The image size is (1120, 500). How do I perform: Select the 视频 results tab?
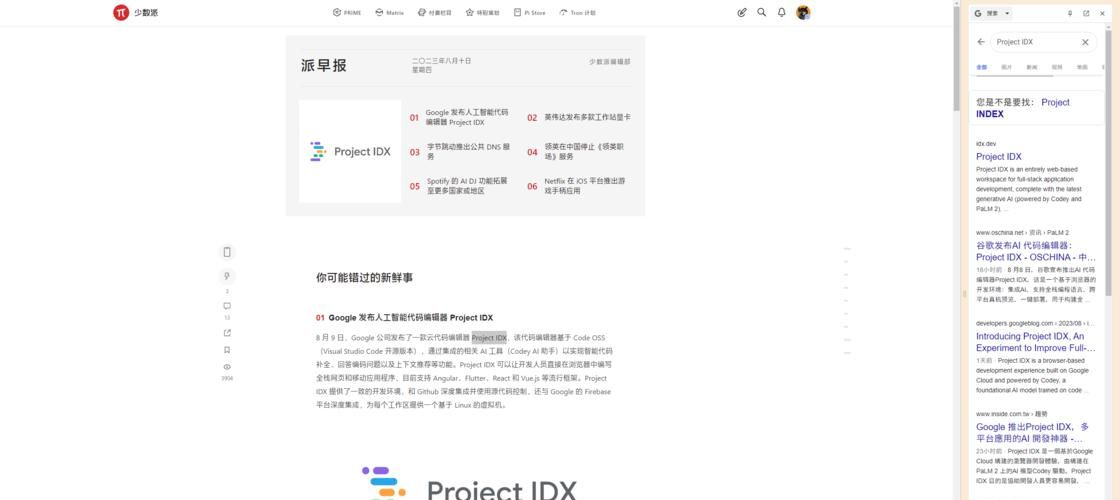(x=1056, y=67)
